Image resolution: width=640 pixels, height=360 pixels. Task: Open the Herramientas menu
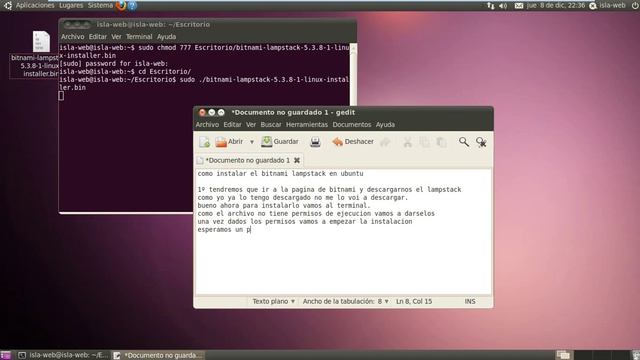(x=307, y=124)
